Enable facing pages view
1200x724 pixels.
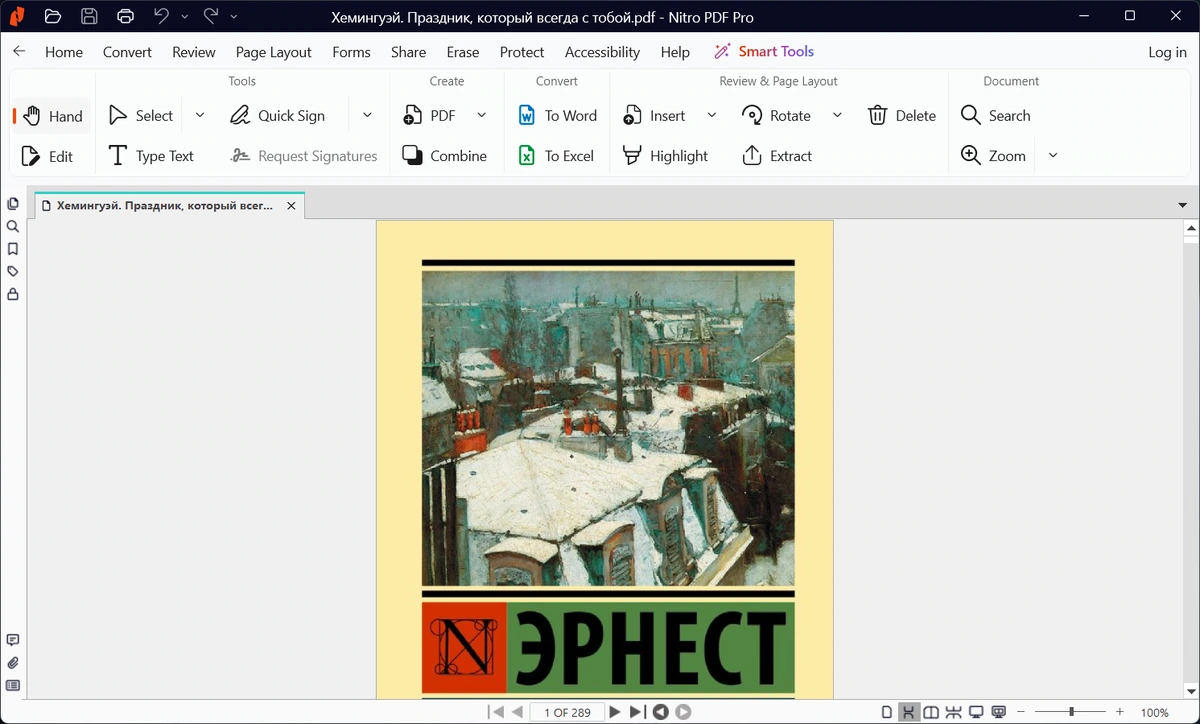click(931, 712)
